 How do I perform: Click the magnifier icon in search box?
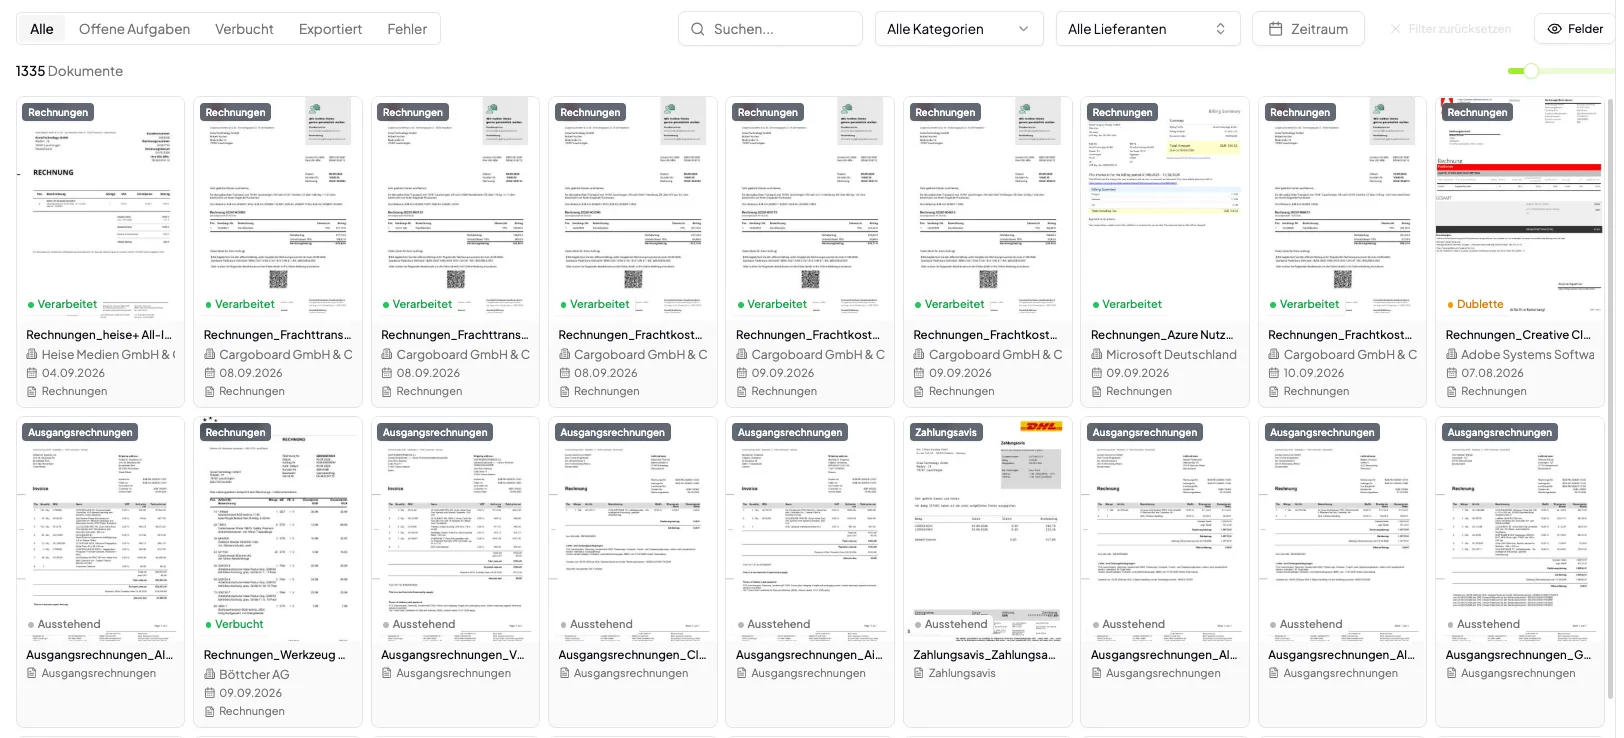pos(698,29)
